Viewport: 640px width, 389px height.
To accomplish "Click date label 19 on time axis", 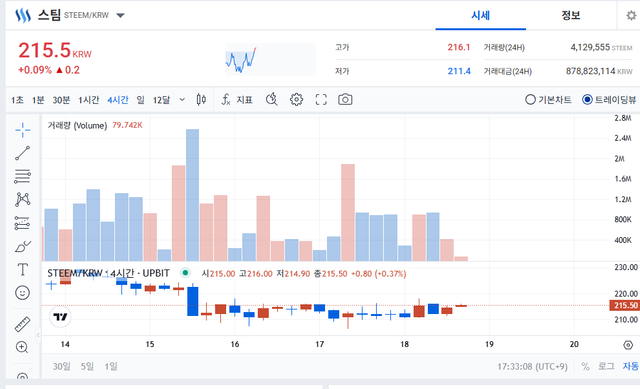I will point(489,344).
